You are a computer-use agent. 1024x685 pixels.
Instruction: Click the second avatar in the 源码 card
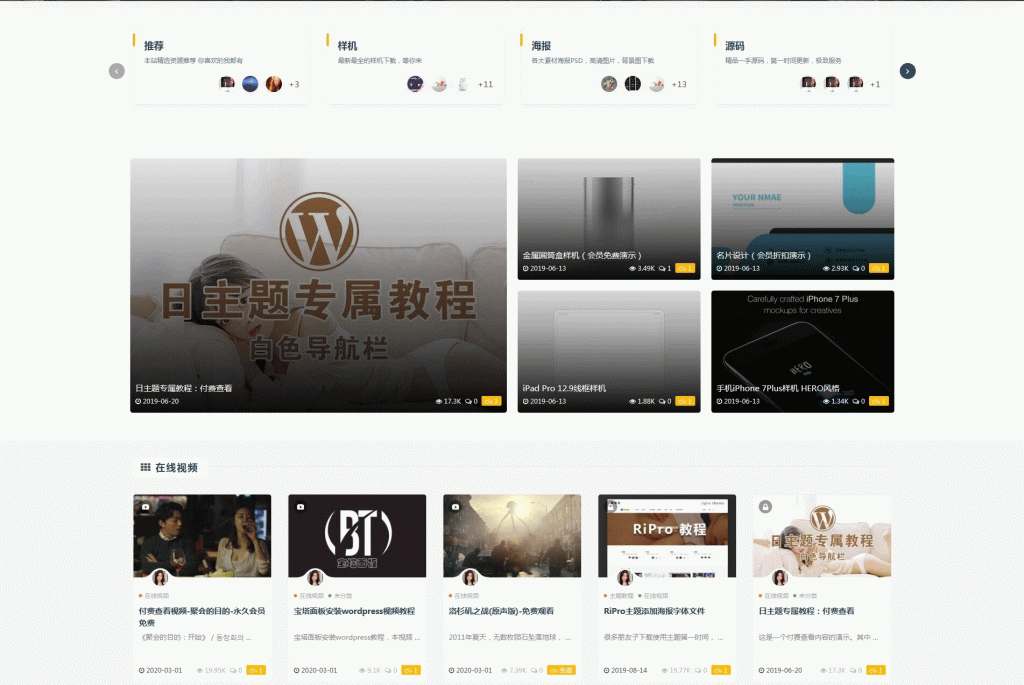pyautogui.click(x=832, y=84)
